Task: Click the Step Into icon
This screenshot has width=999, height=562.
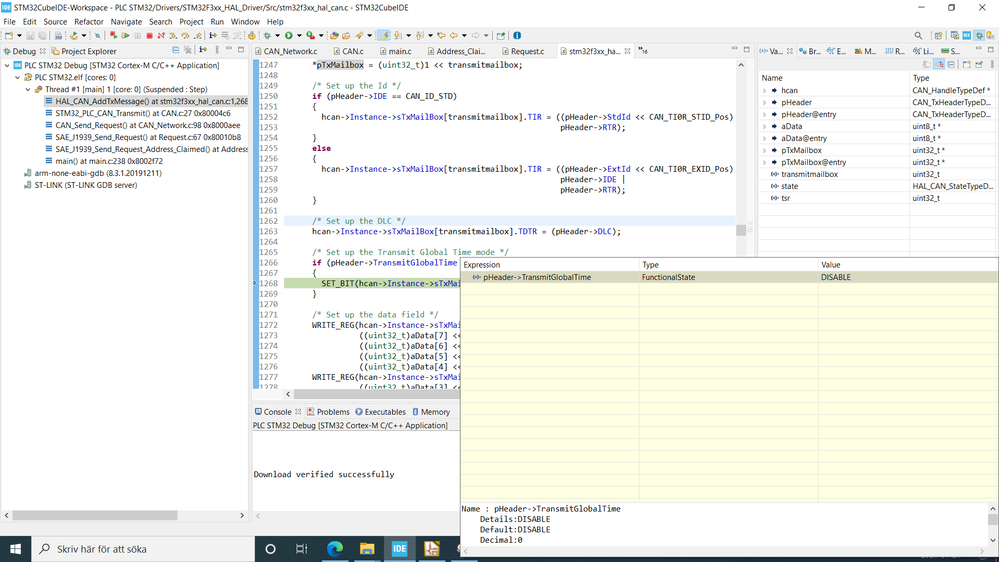Action: click(173, 36)
